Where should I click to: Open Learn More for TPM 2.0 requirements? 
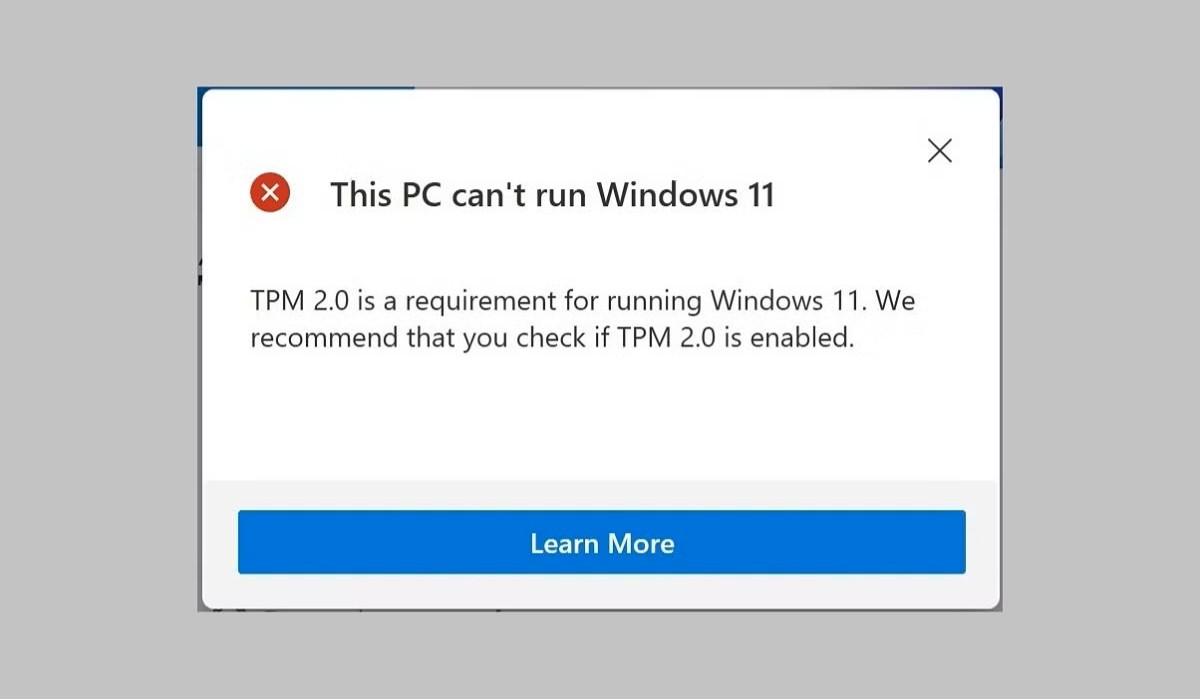(601, 543)
